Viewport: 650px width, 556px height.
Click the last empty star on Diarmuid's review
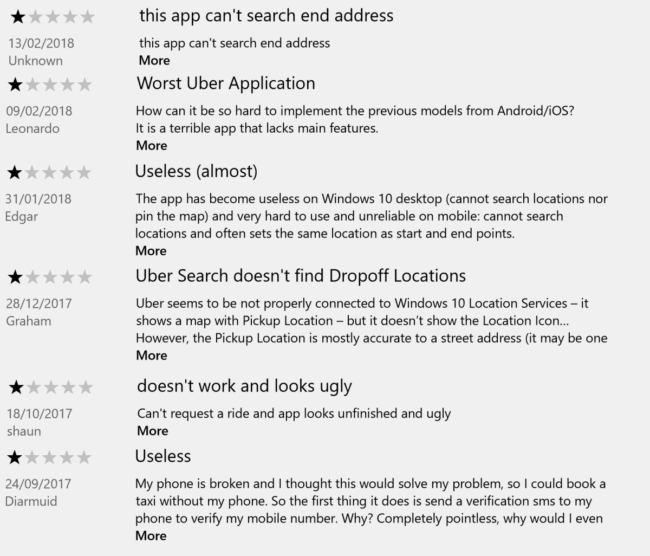click(84, 458)
